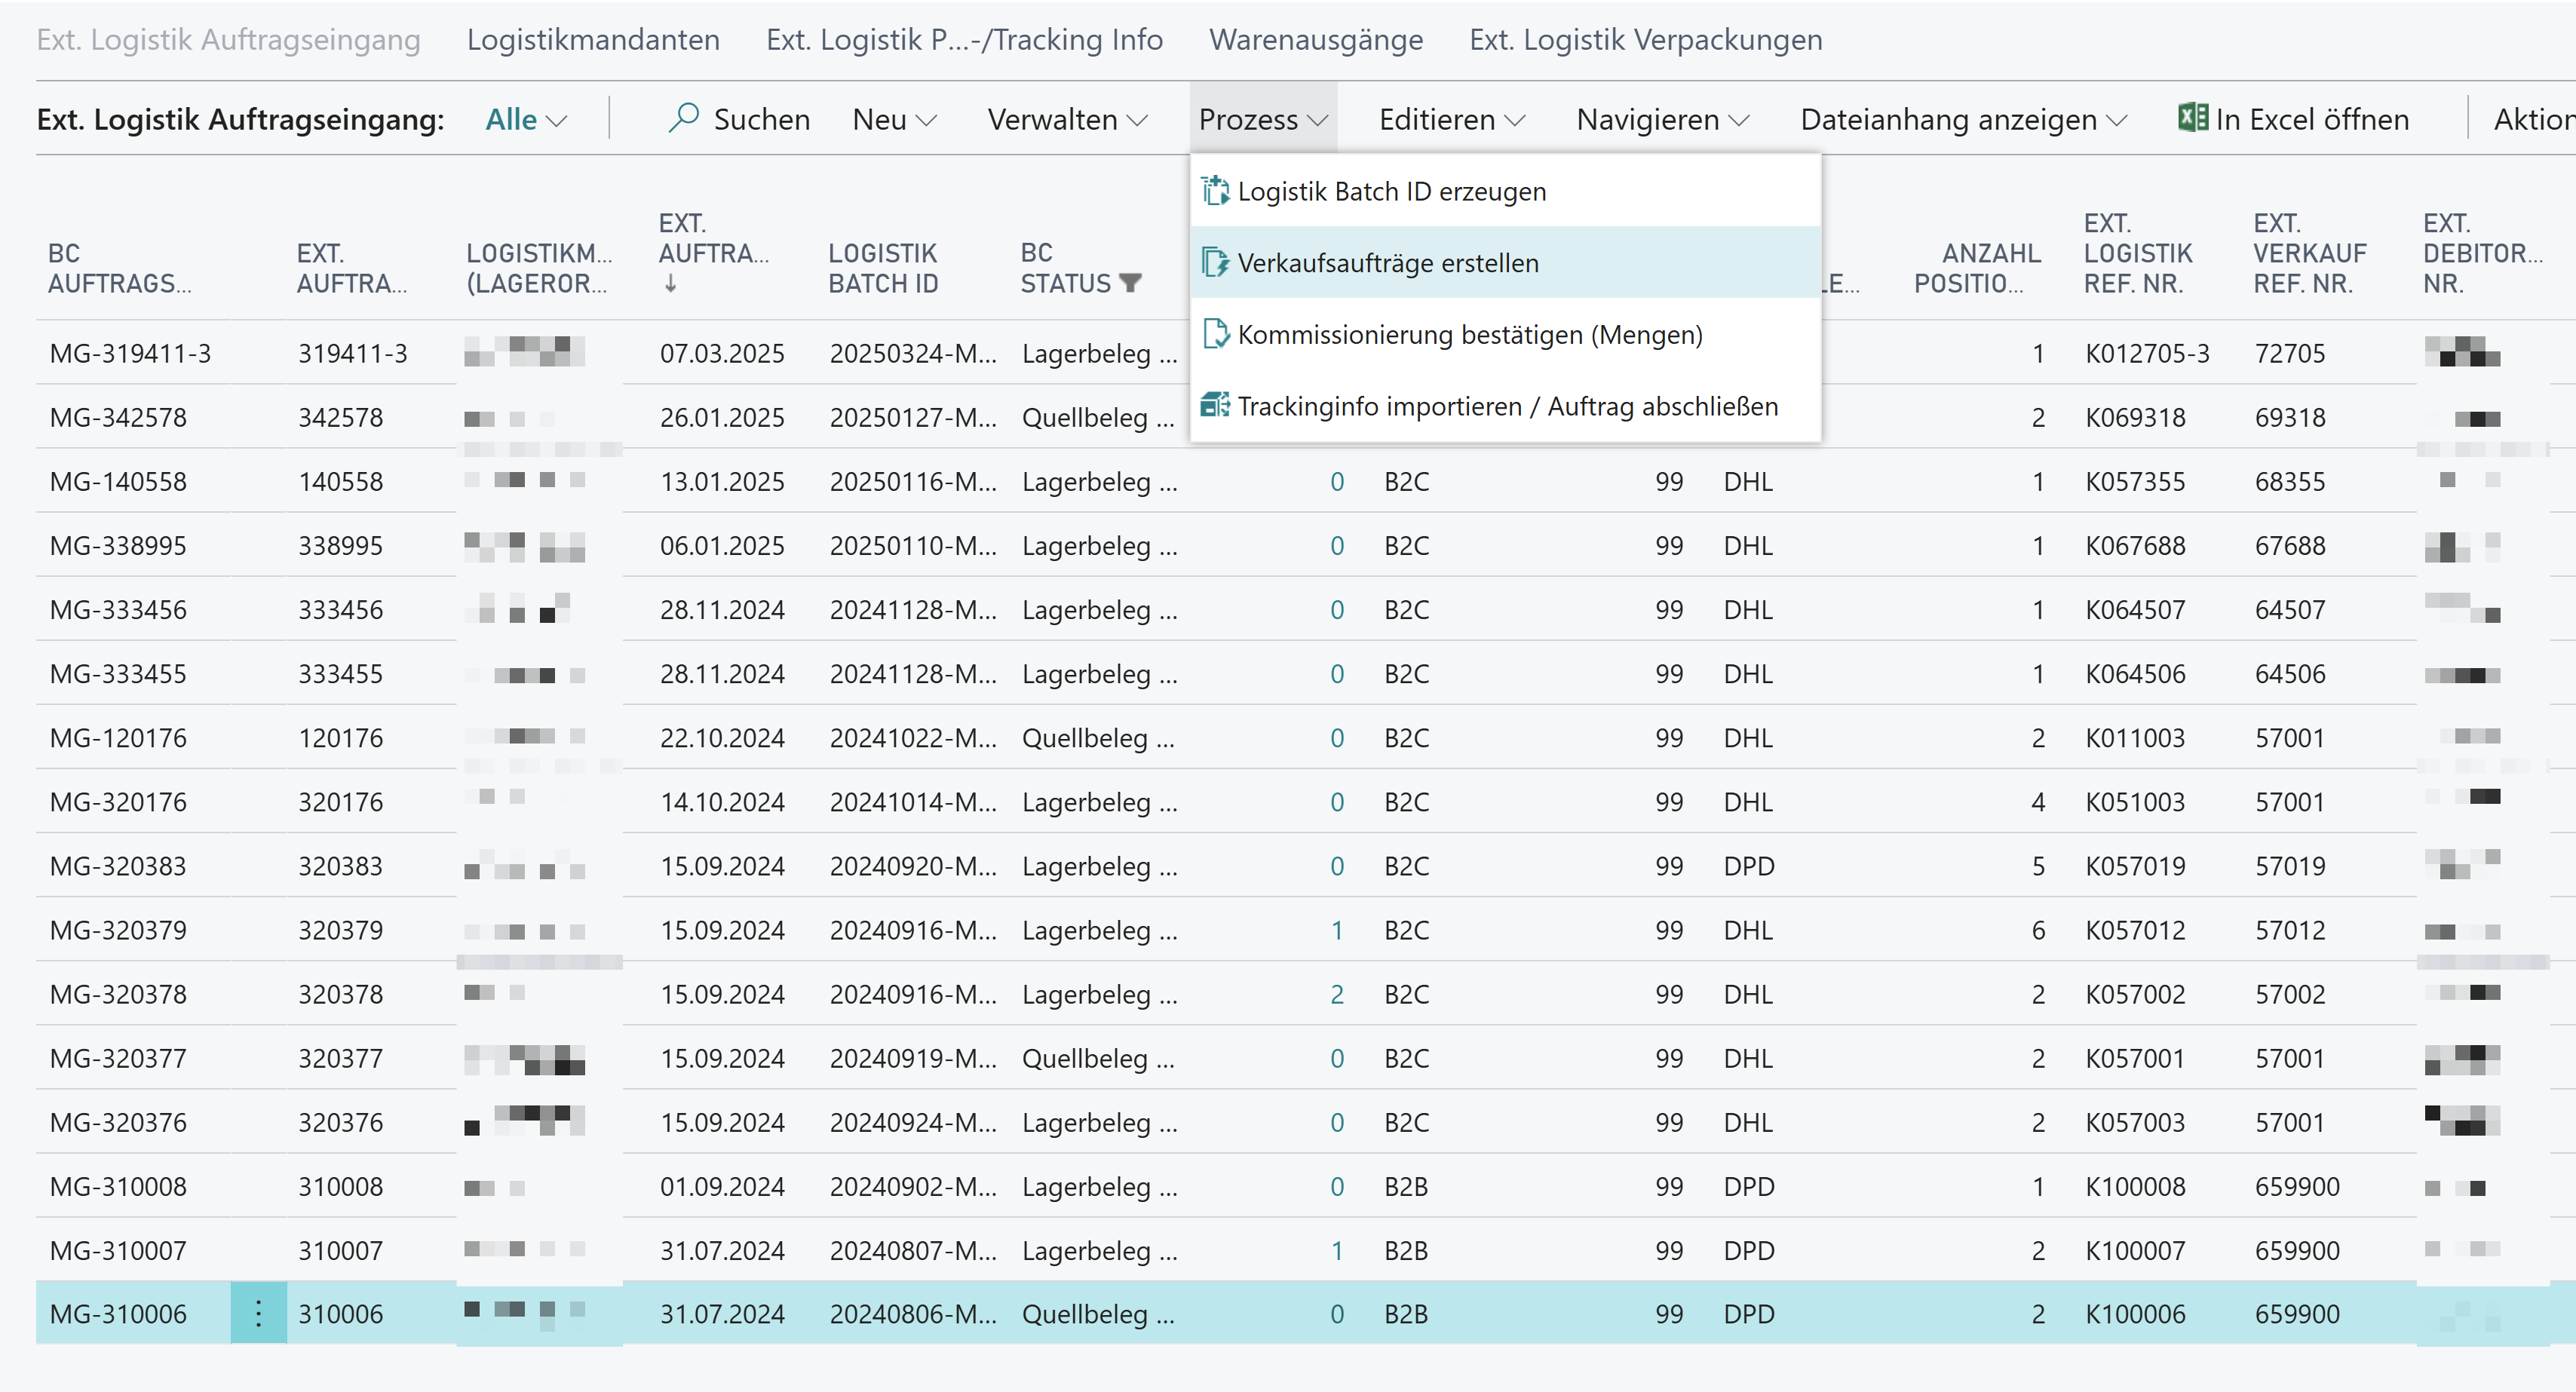Viewport: 2576px width, 1392px height.
Task: Click the filter icon on BC Status column
Action: (1130, 284)
